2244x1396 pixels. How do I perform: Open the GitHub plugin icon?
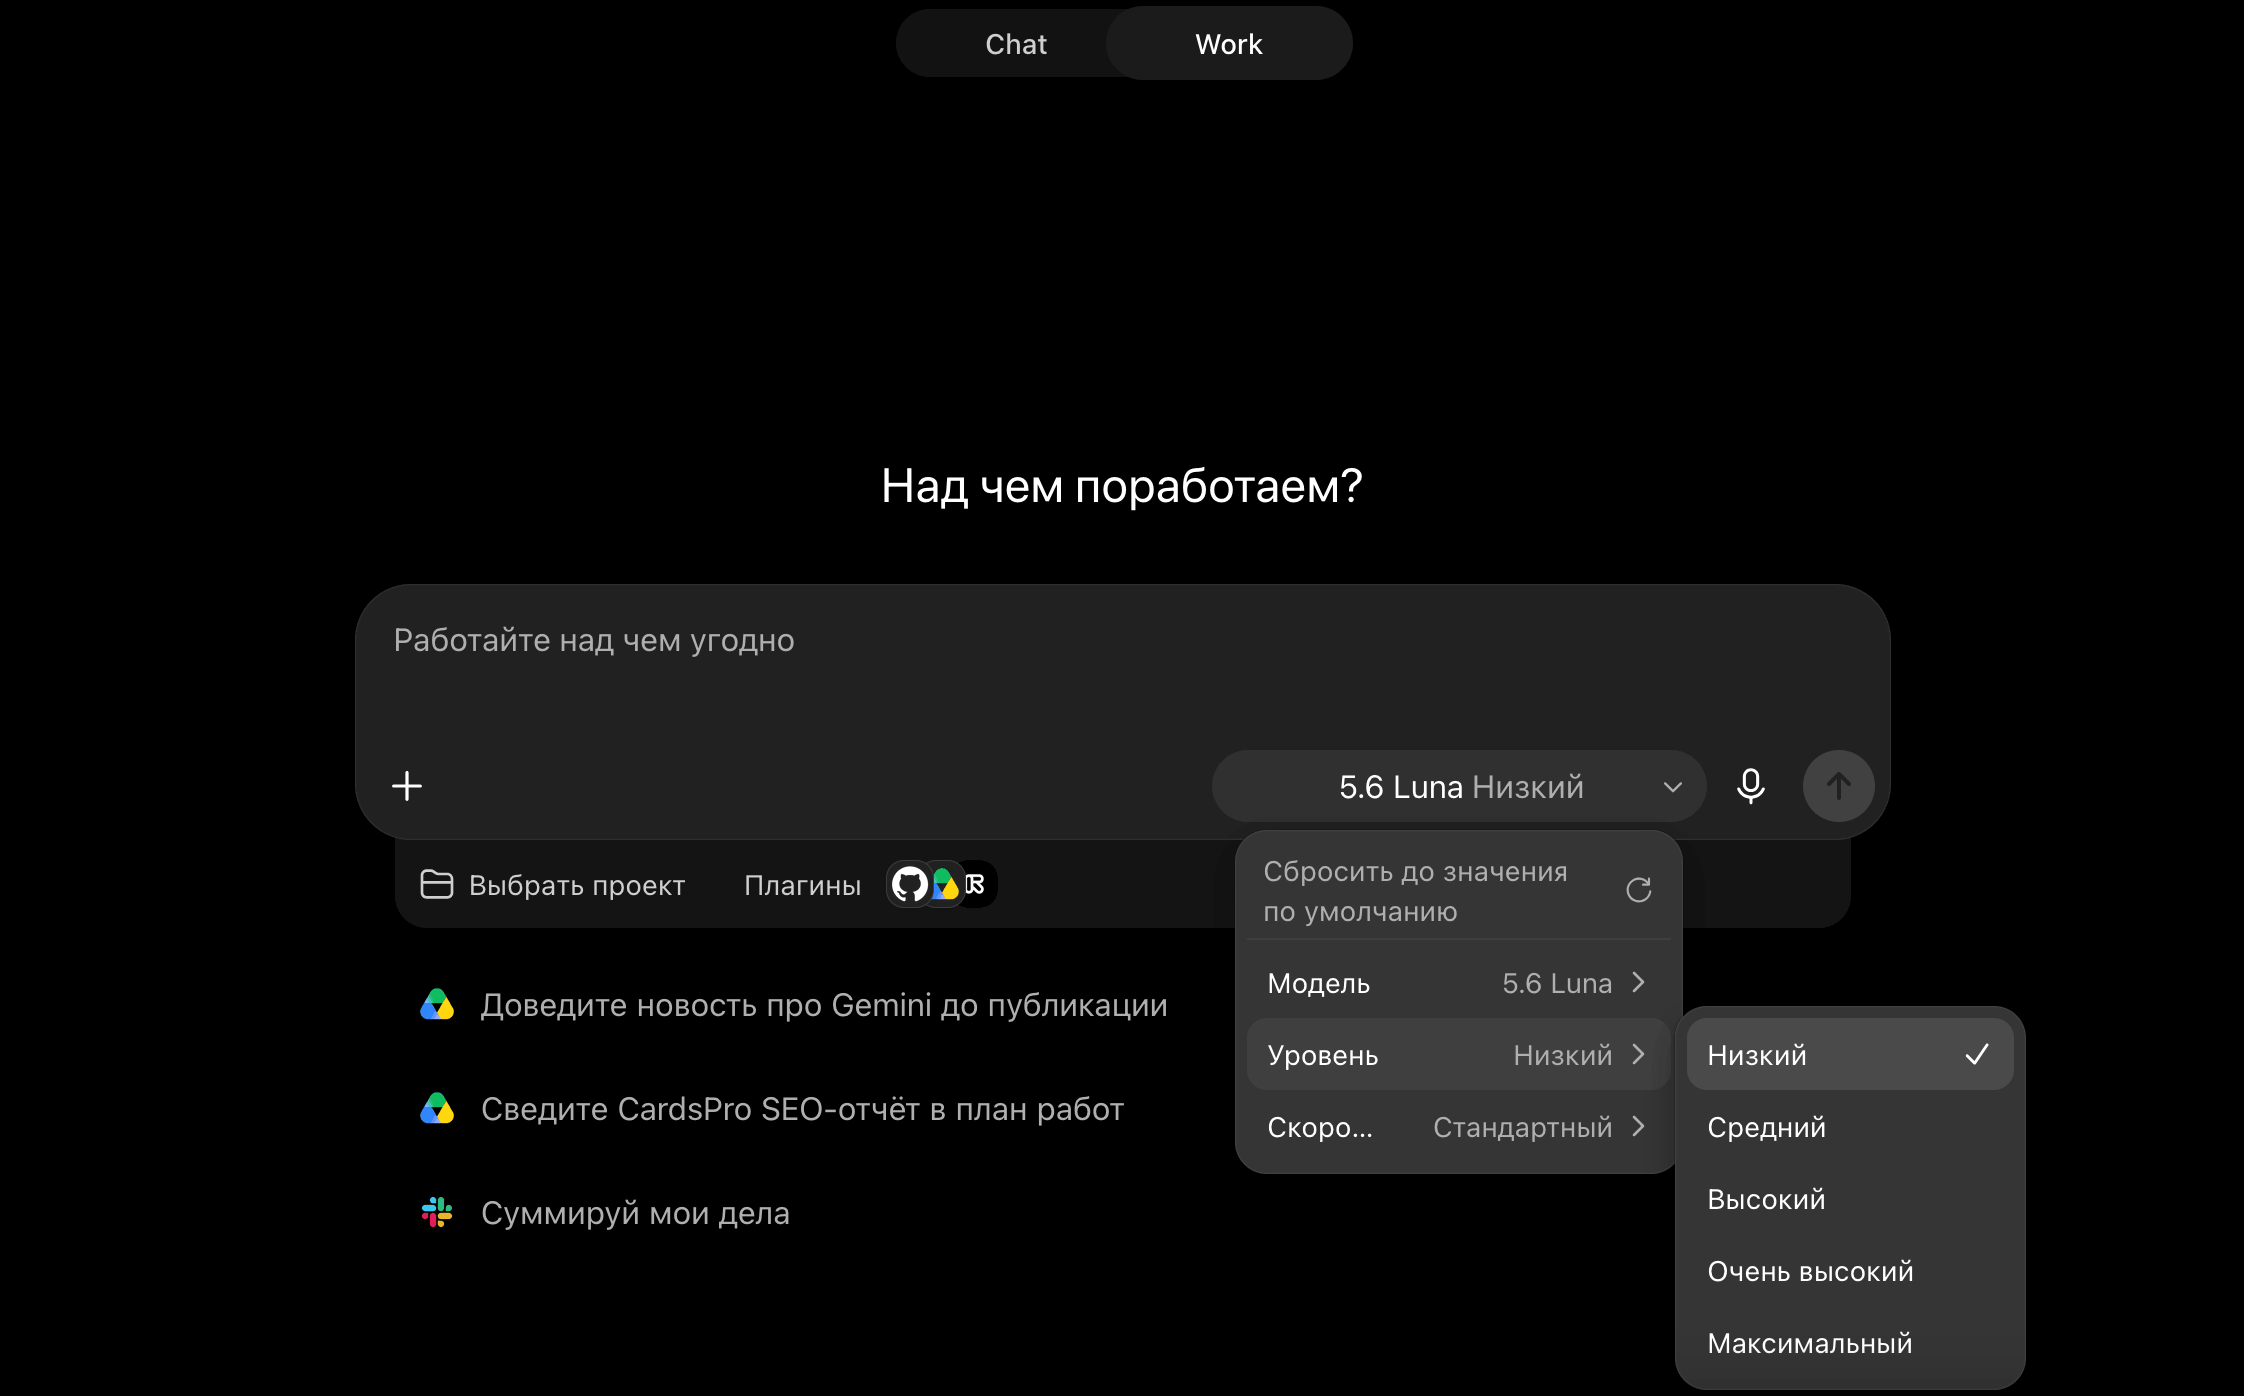tap(909, 884)
